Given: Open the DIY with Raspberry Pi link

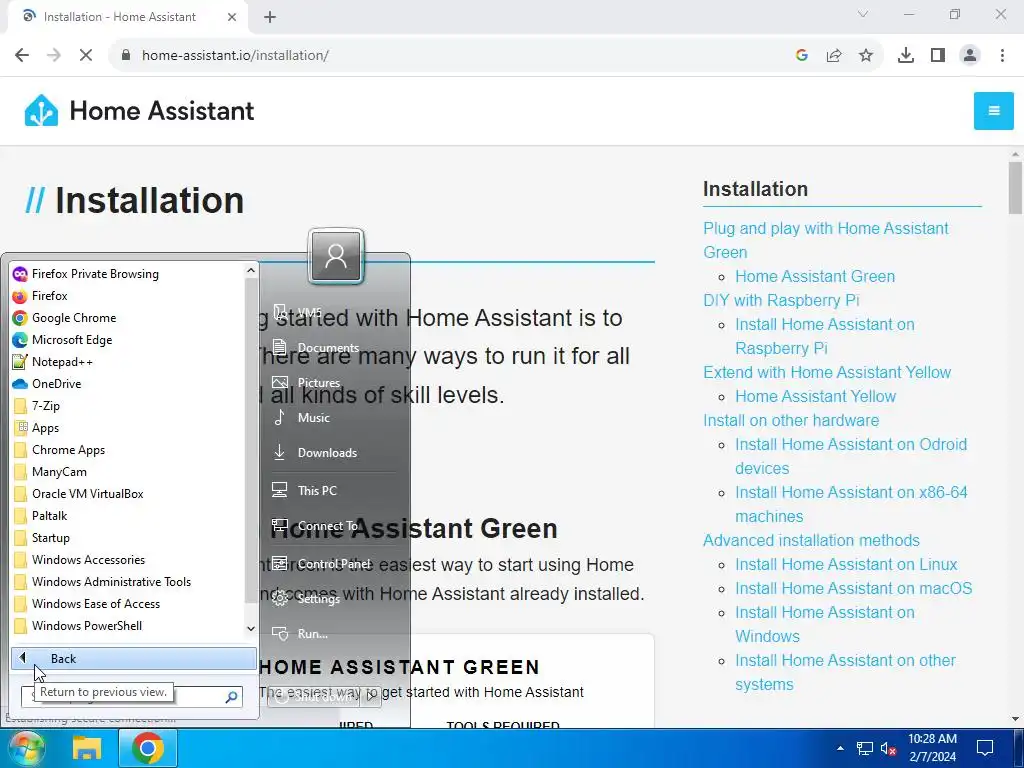Looking at the screenshot, I should [781, 300].
